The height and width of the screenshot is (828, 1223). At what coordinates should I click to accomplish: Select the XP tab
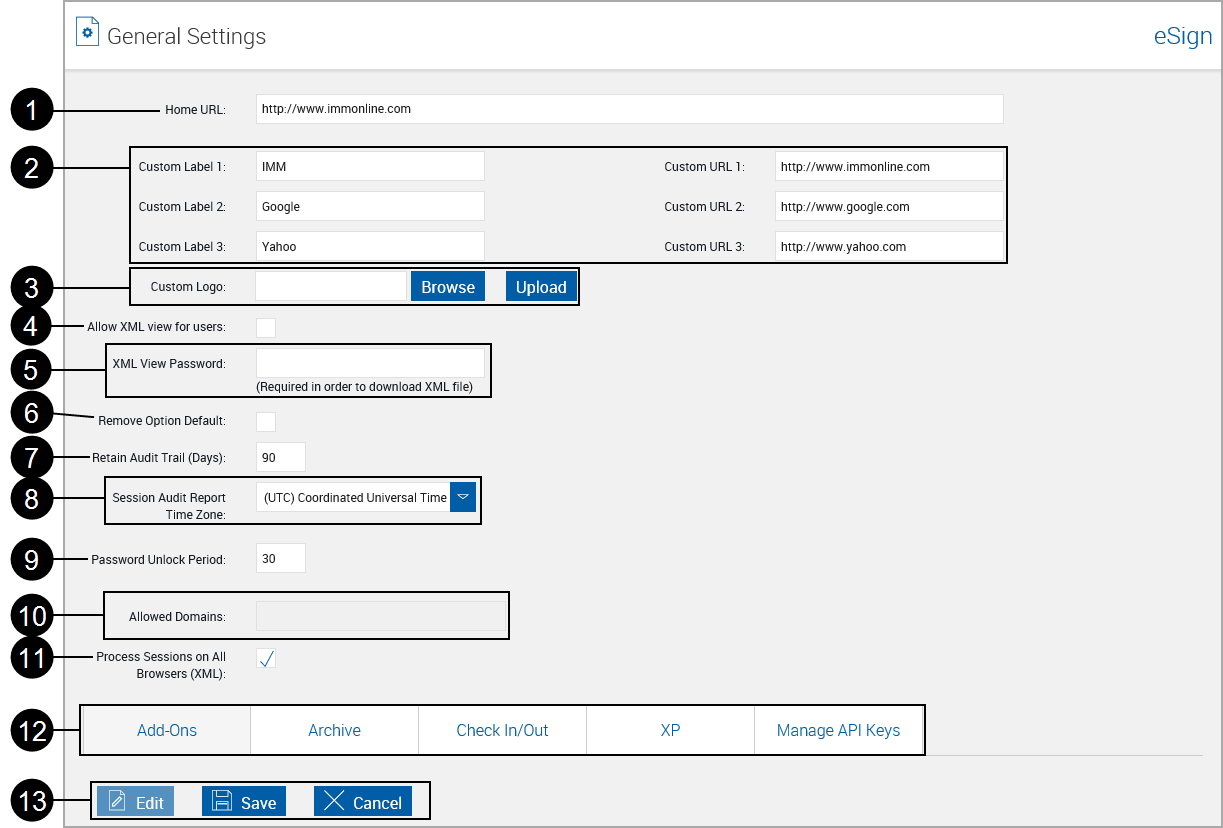[670, 730]
